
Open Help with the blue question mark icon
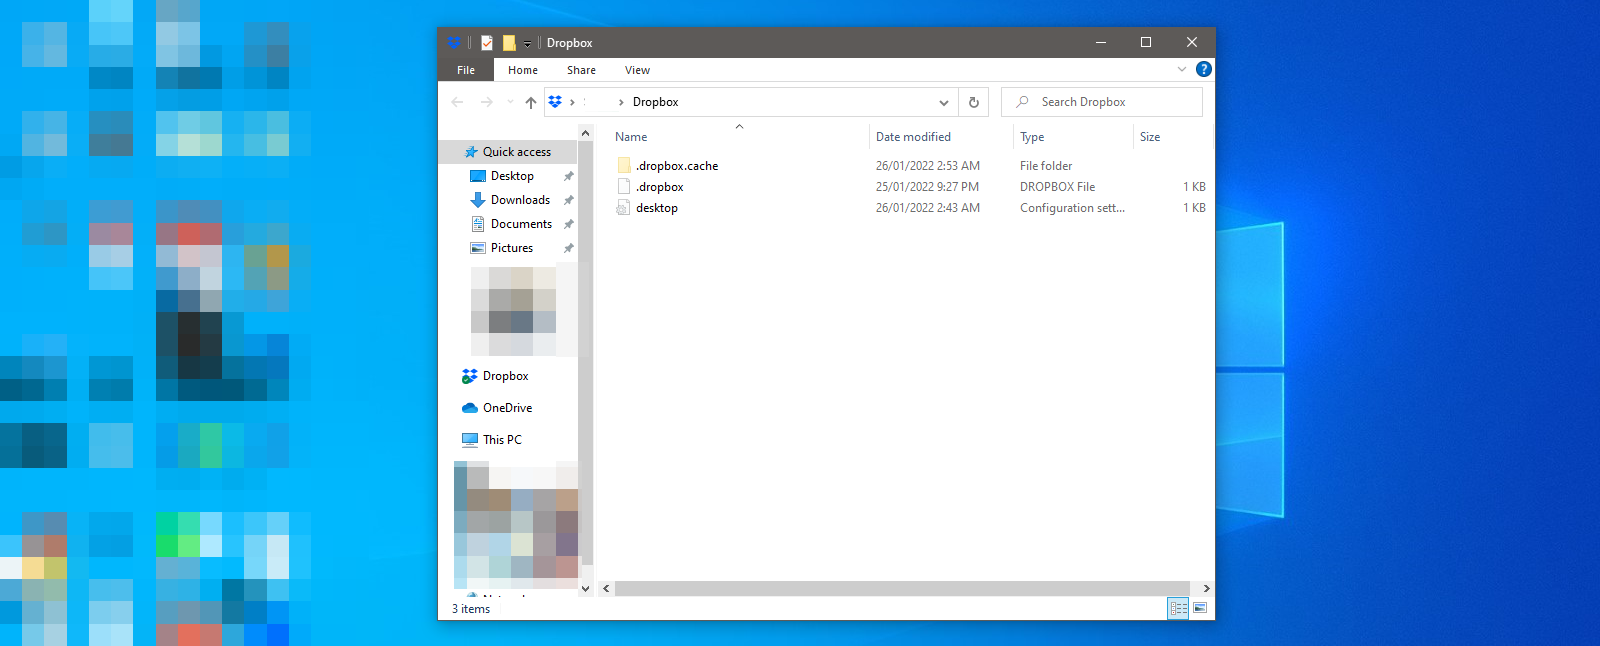[1204, 69]
